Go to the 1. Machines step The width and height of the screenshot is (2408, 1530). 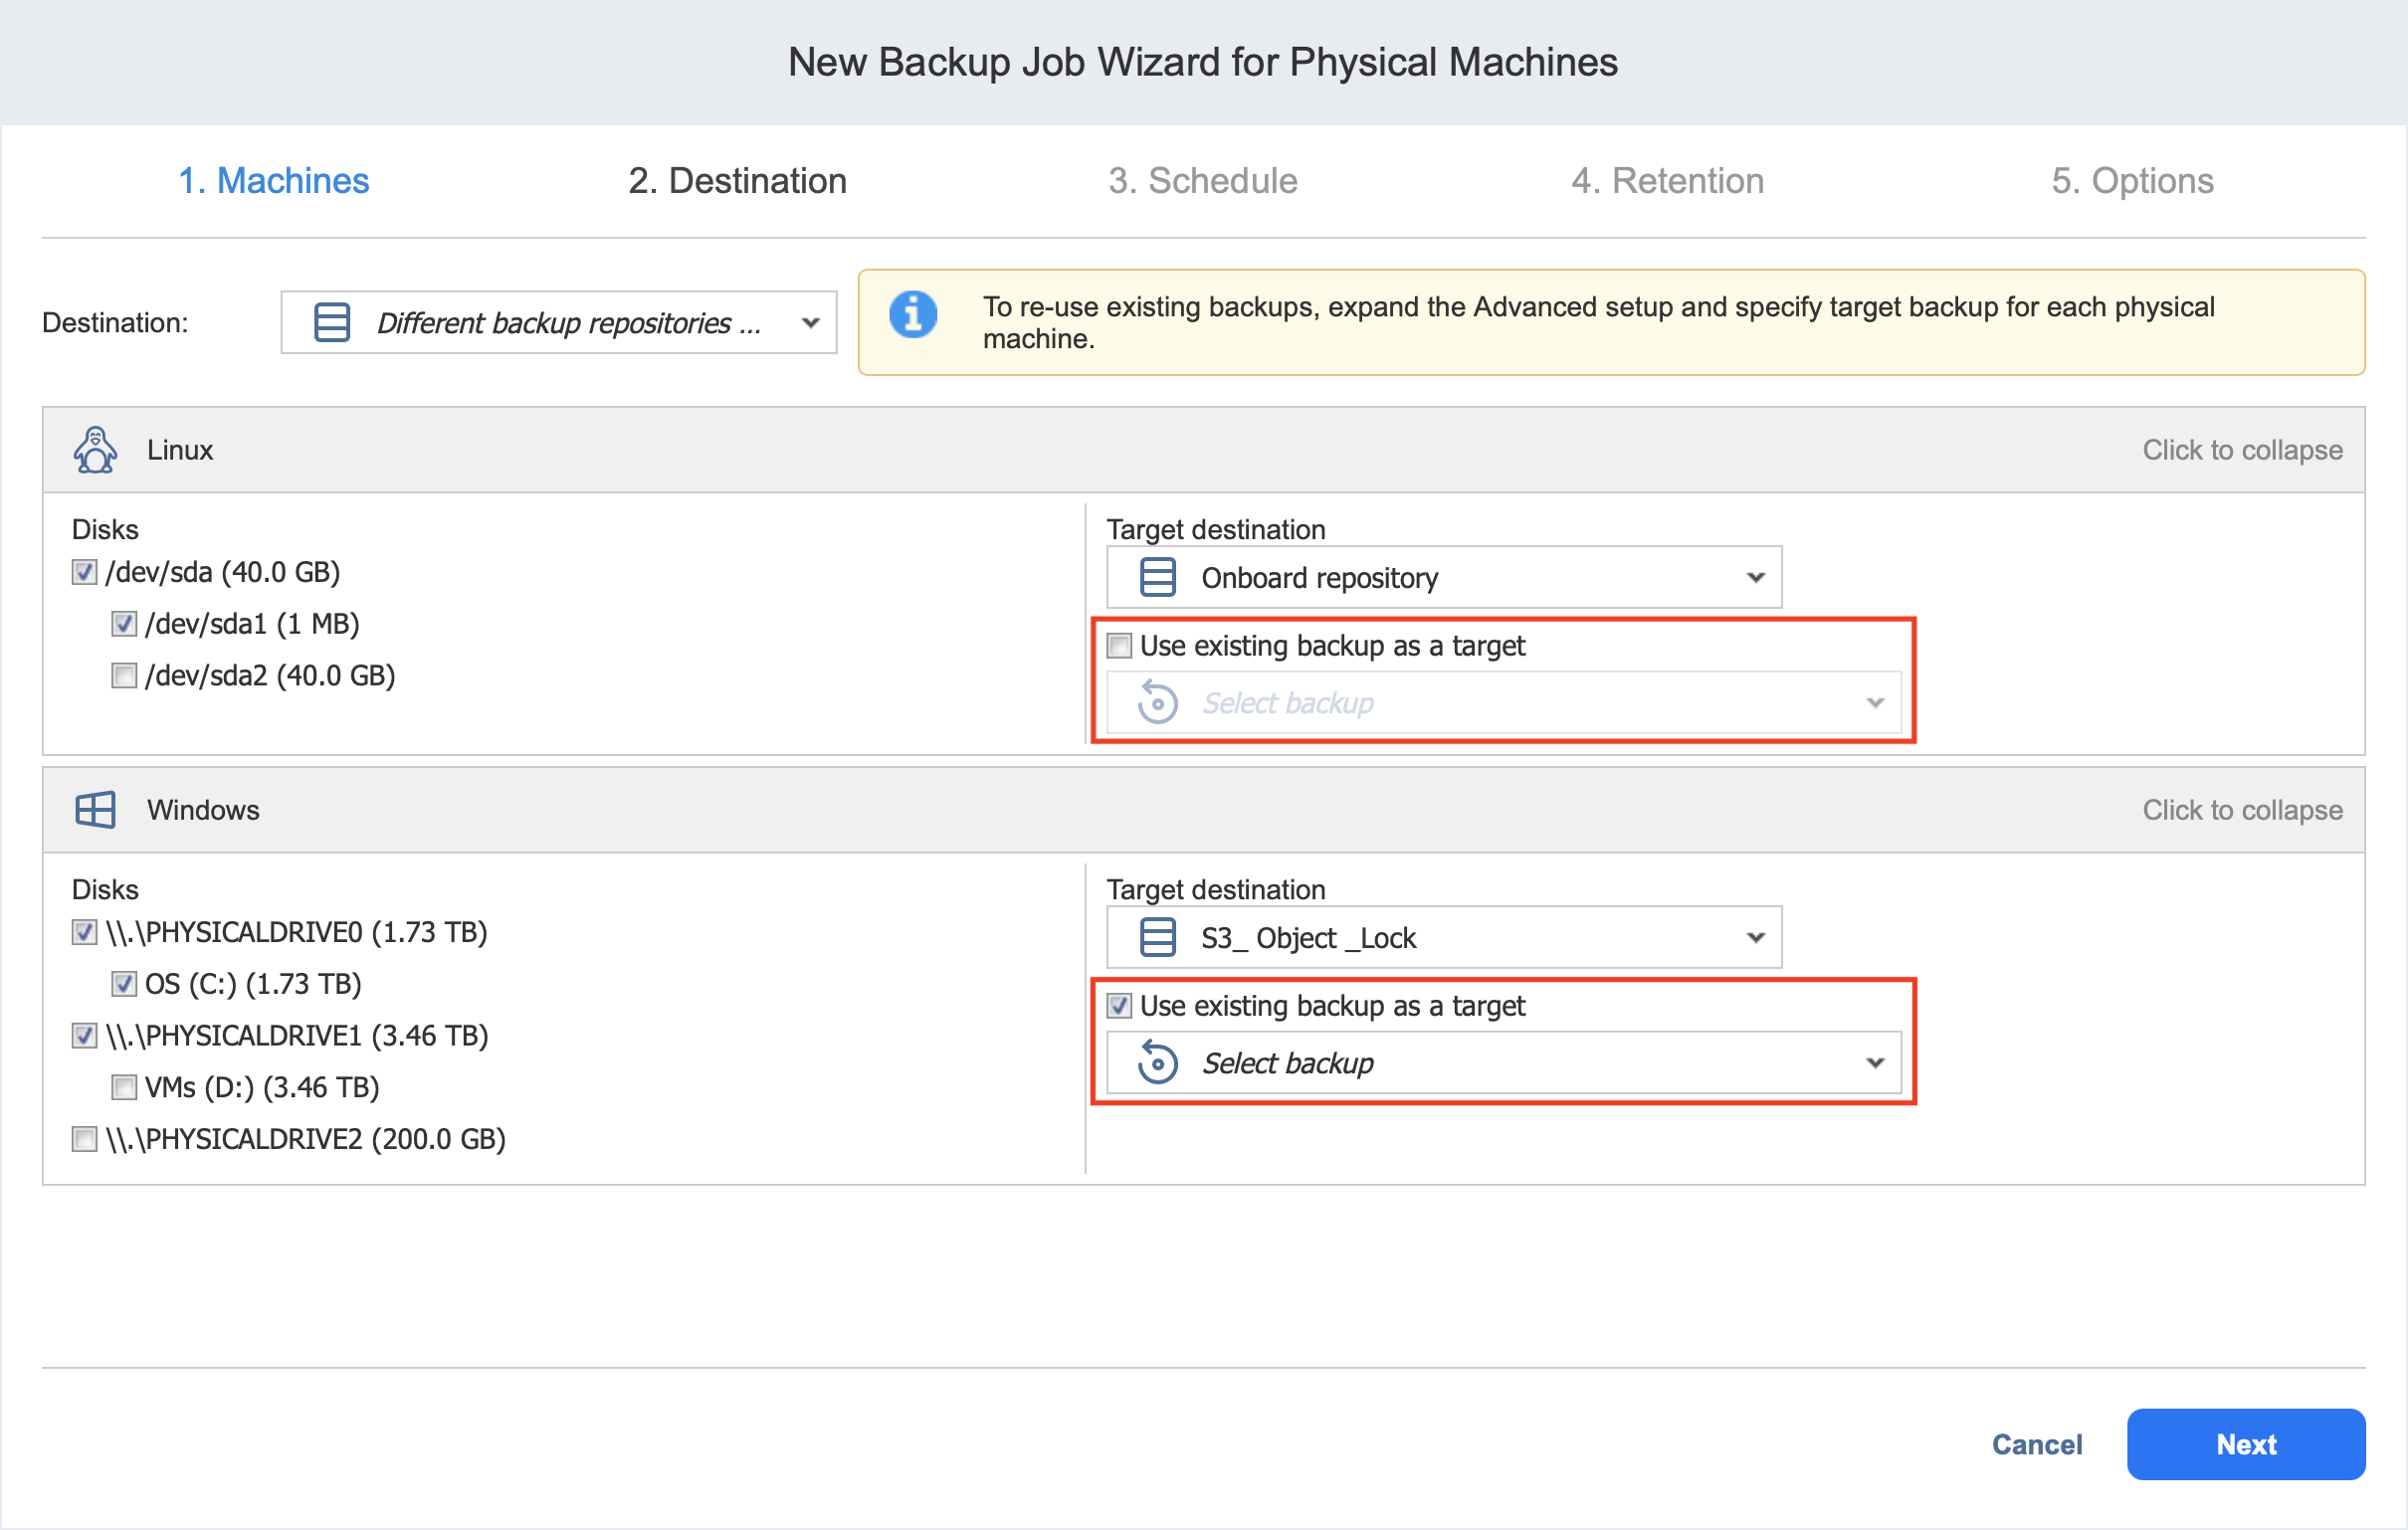point(273,181)
